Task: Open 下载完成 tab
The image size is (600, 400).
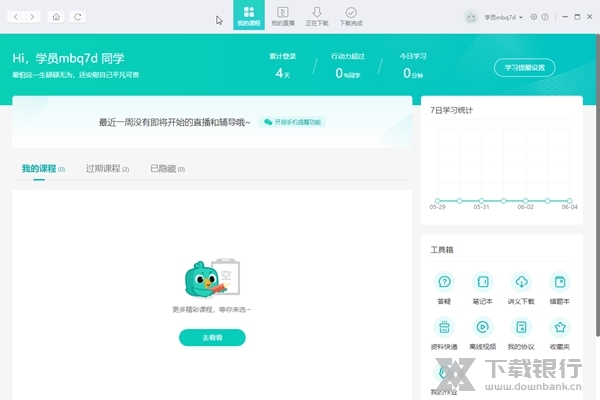Action: (x=351, y=16)
